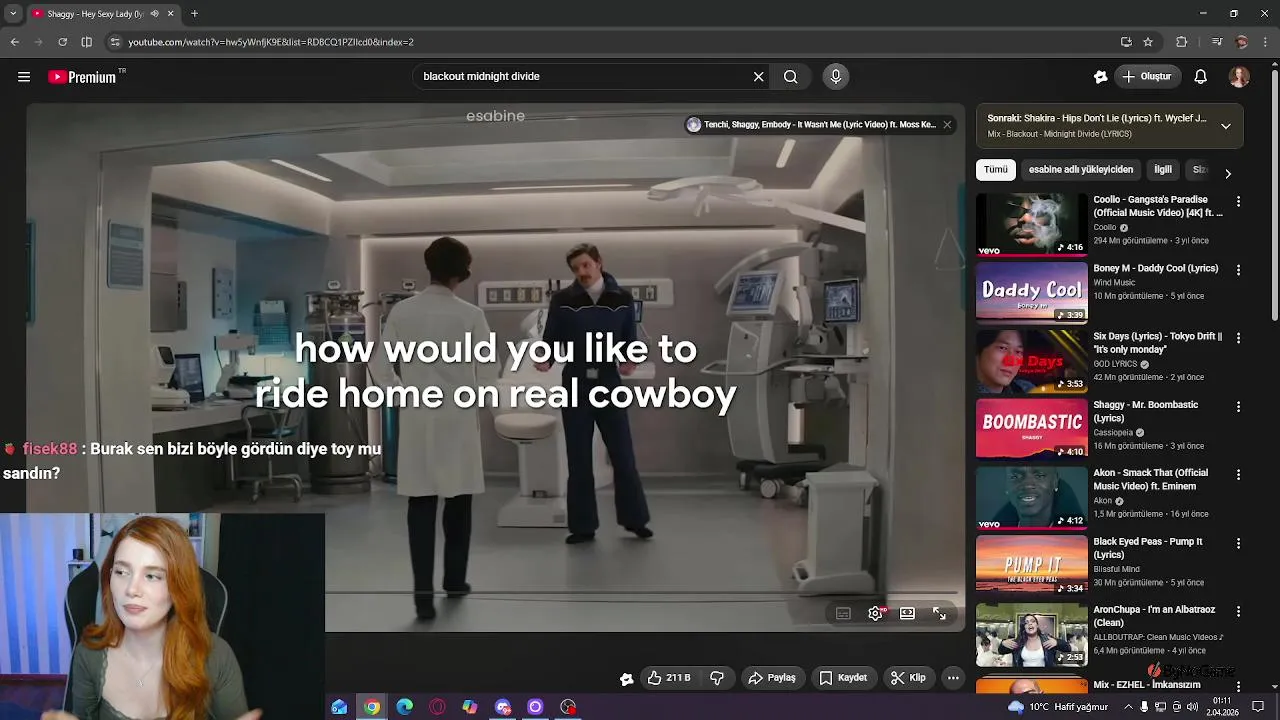
Task: Open Boombastic video thumbnail
Action: (1031, 430)
